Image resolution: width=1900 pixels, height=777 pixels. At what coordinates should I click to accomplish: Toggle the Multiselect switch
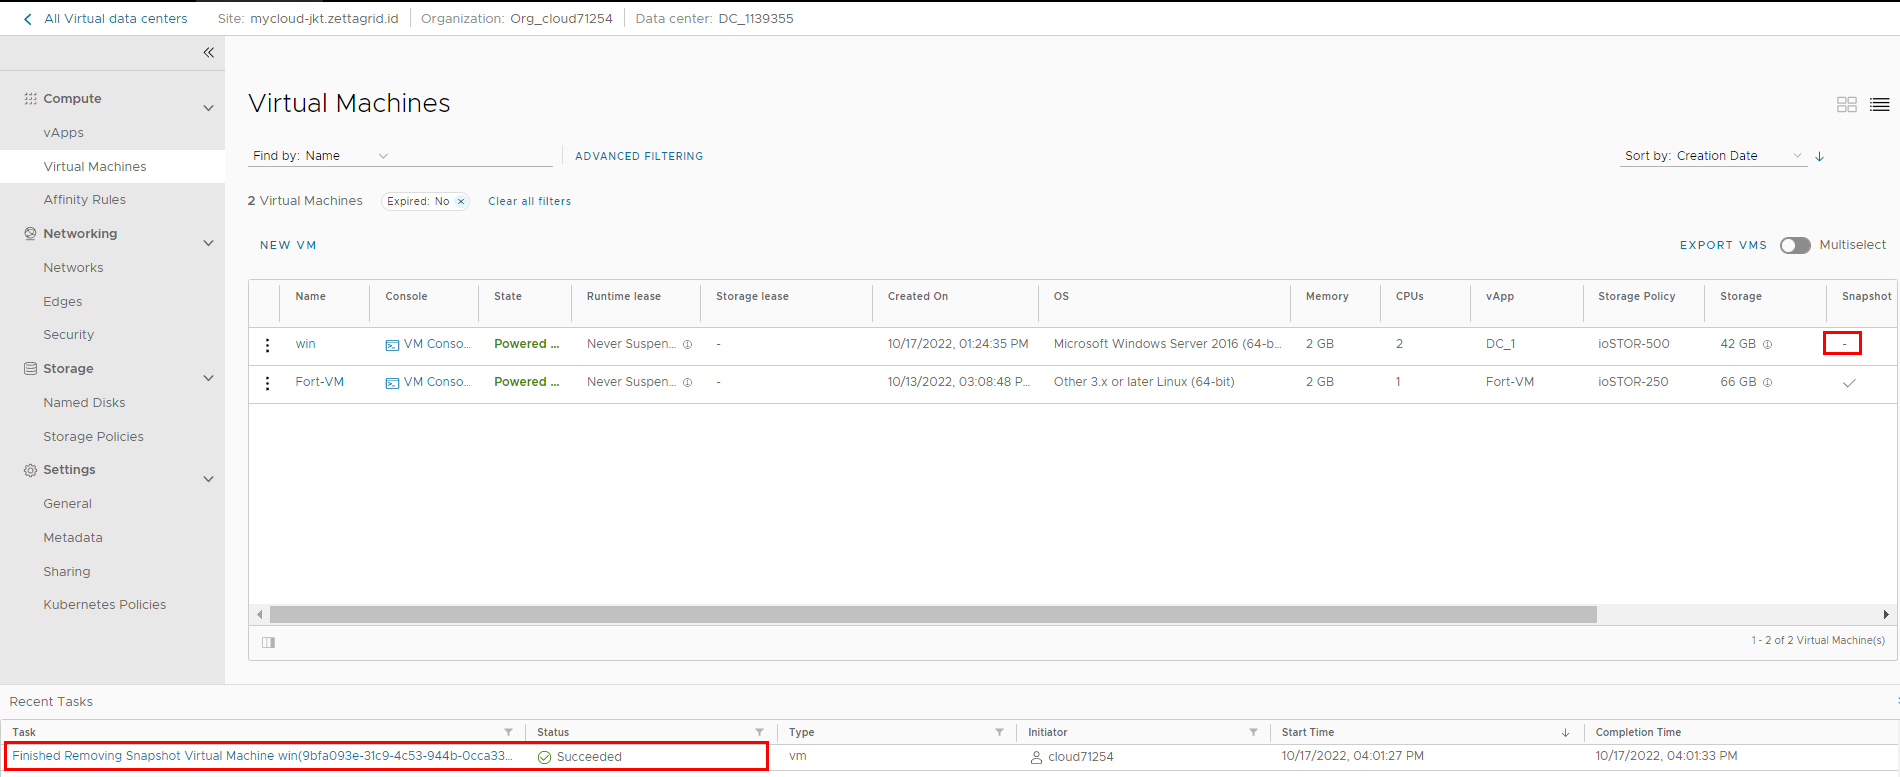[x=1795, y=245]
